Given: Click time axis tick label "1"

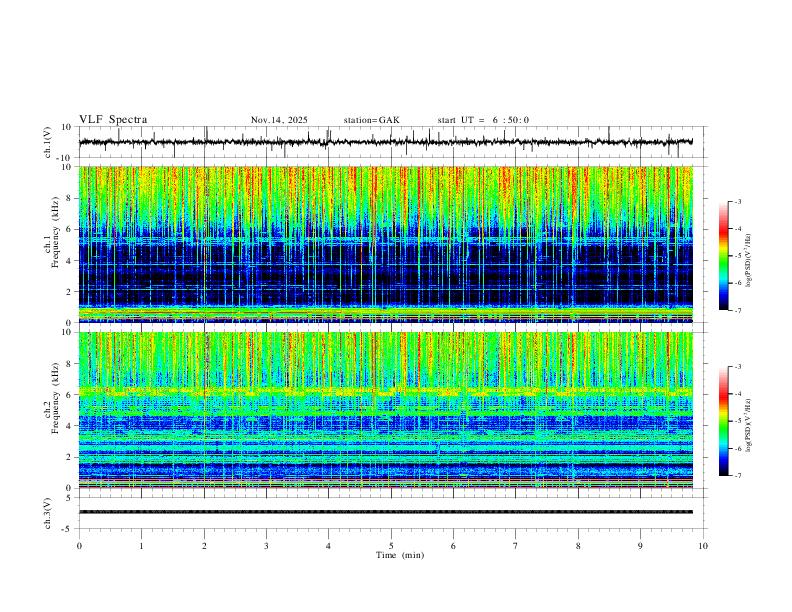Looking at the screenshot, I should coord(141,546).
